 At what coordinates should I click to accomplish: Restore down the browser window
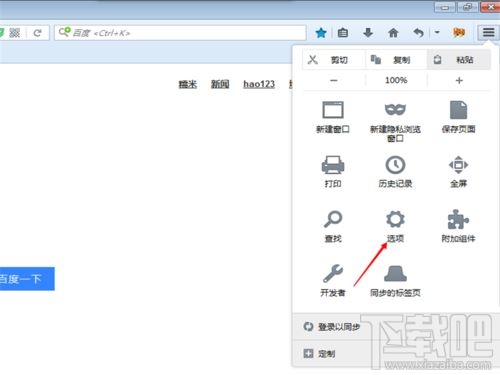tap(467, 7)
